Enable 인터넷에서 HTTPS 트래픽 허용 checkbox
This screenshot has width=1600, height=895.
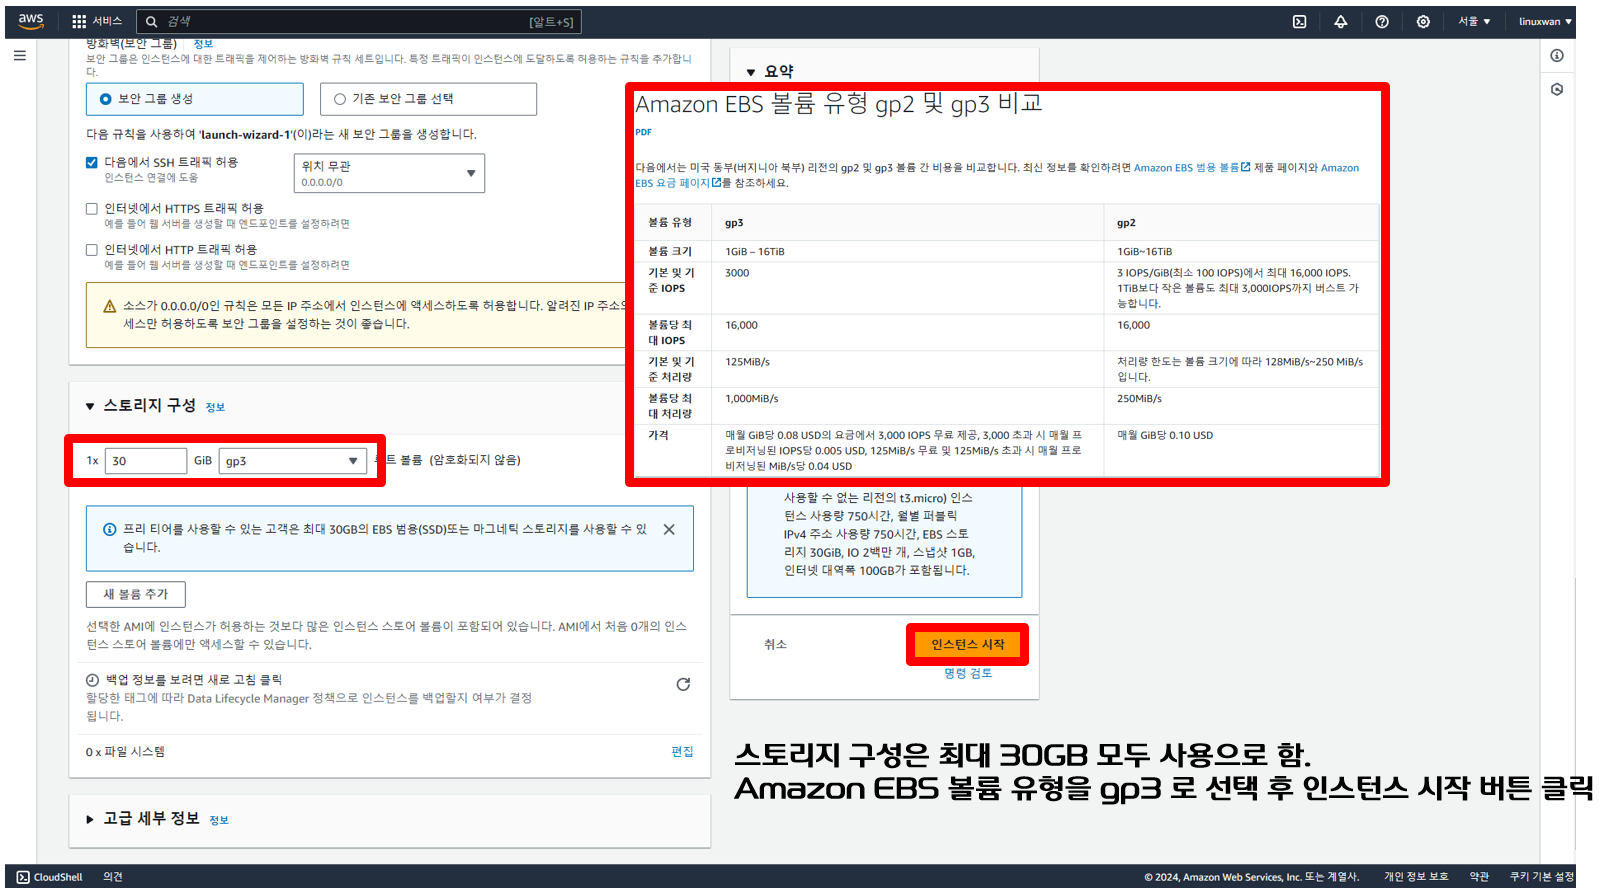[x=92, y=209]
